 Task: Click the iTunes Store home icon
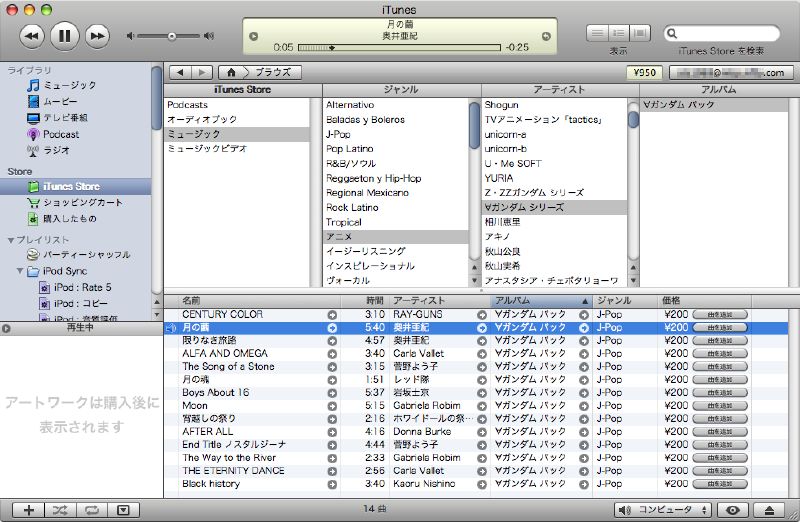tap(232, 72)
